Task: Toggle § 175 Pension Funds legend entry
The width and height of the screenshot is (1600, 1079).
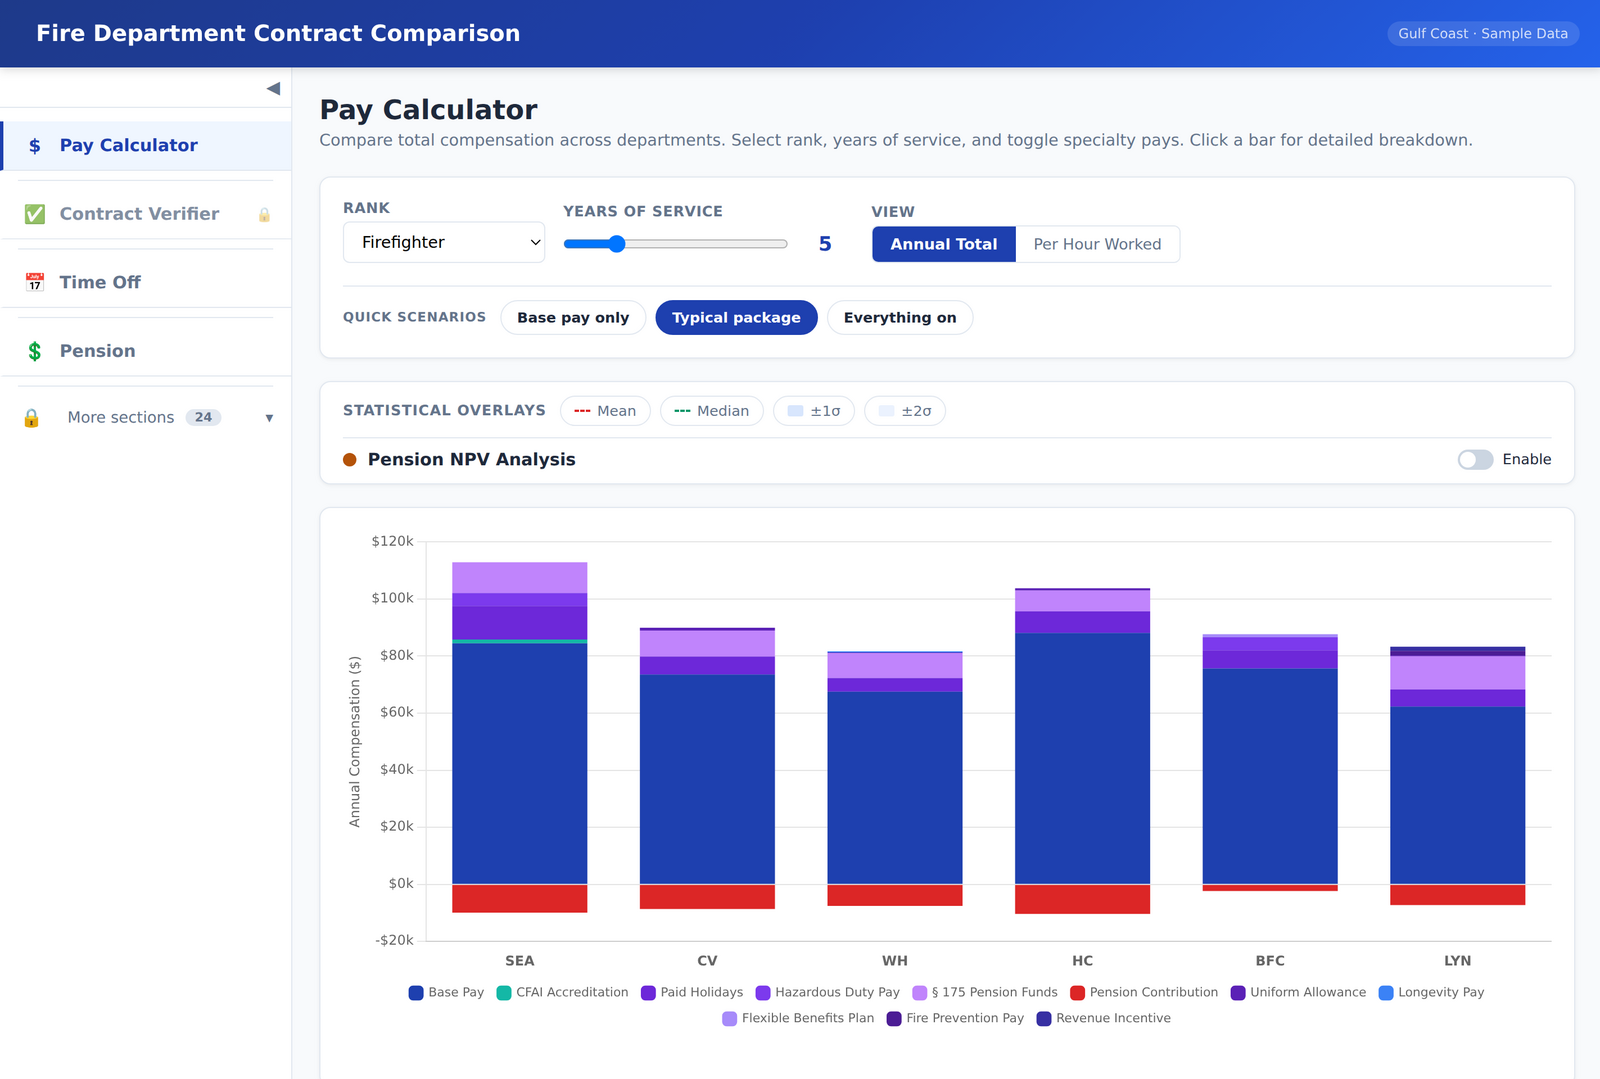Action: (985, 993)
